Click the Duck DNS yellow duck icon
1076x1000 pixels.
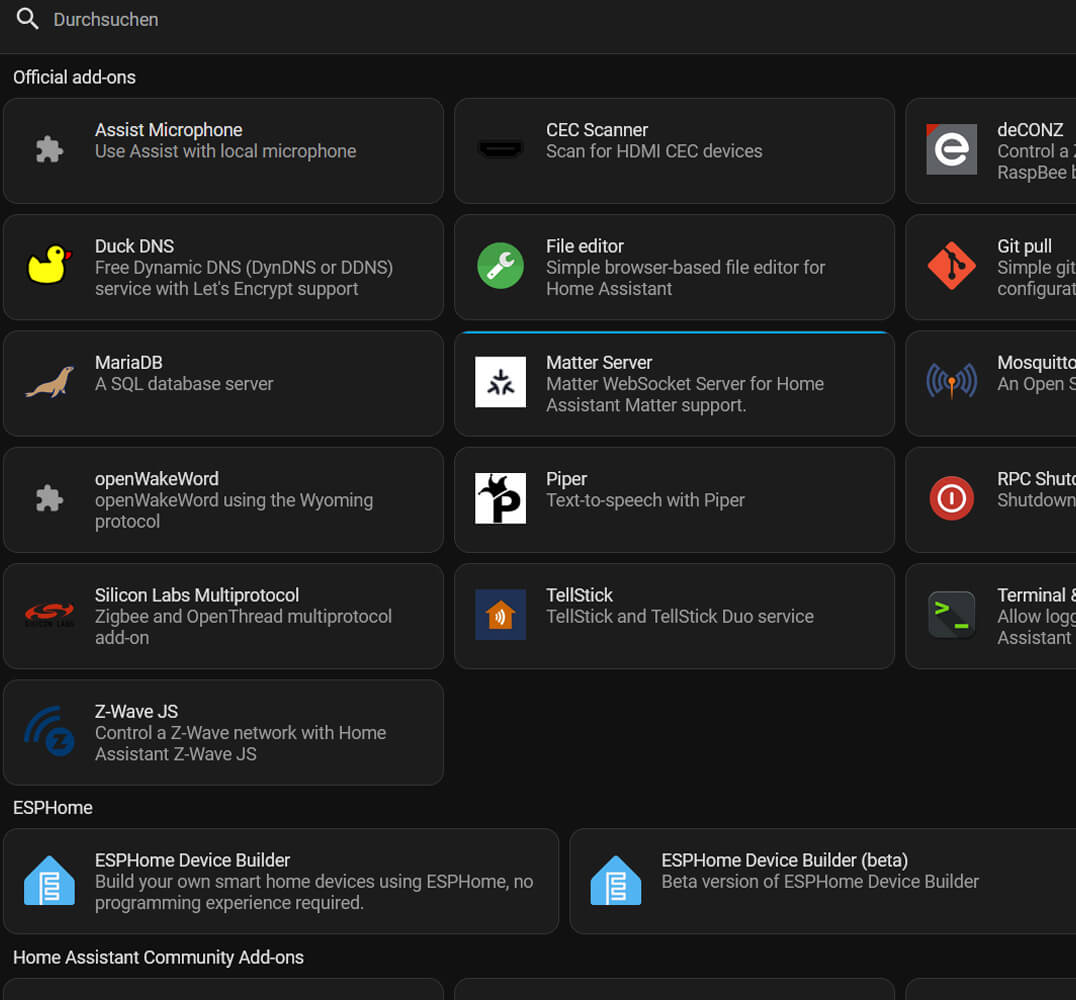[49, 267]
